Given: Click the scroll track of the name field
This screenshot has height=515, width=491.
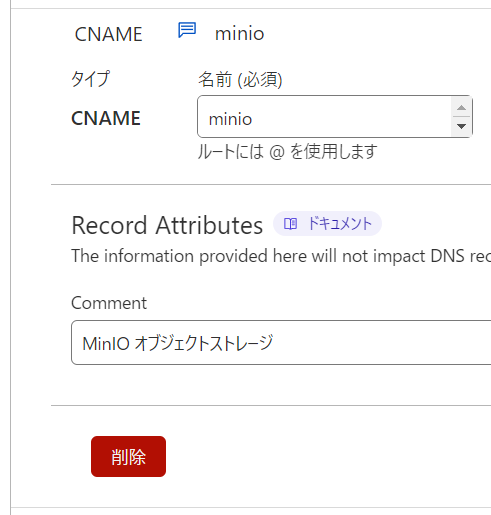Looking at the screenshot, I should [x=461, y=117].
